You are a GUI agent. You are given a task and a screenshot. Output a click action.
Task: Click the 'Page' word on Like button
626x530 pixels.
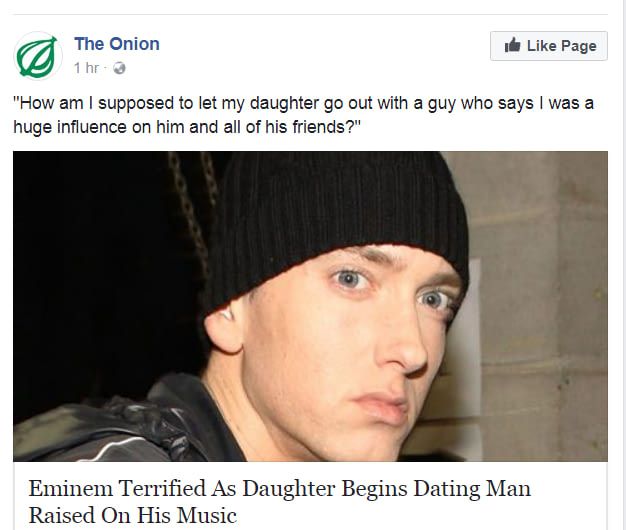[578, 46]
